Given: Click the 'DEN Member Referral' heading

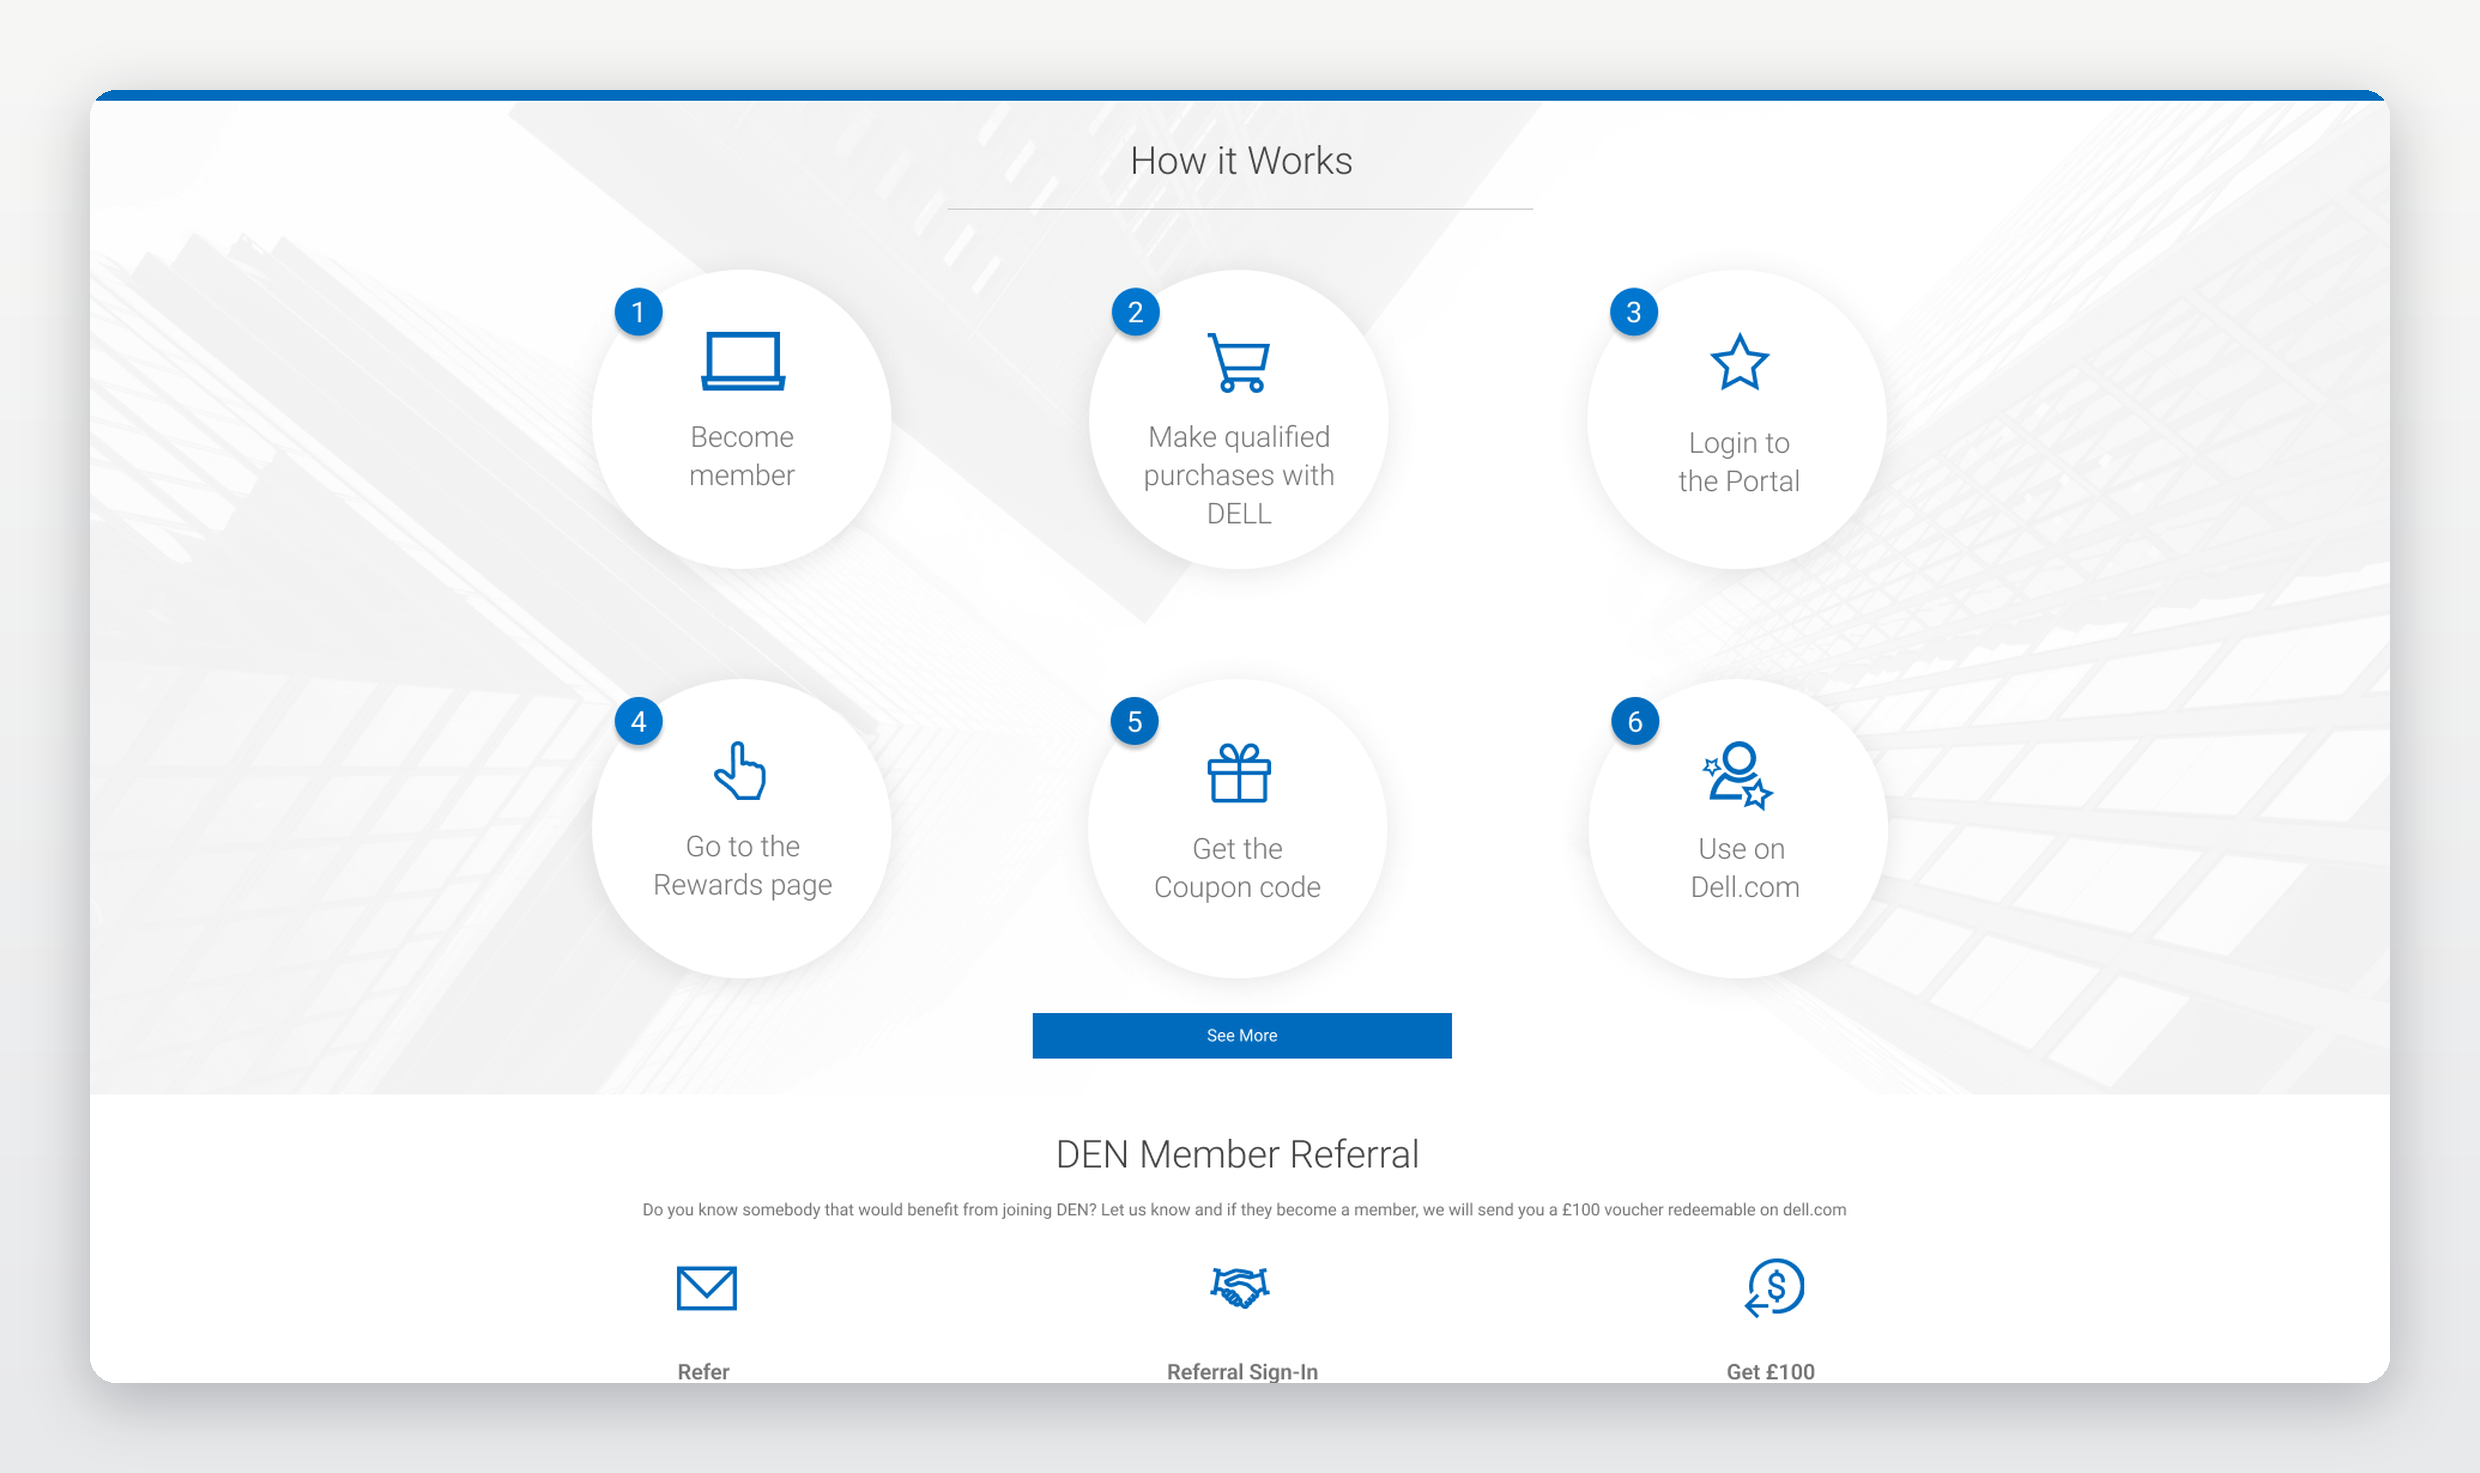Looking at the screenshot, I should click(1238, 1154).
